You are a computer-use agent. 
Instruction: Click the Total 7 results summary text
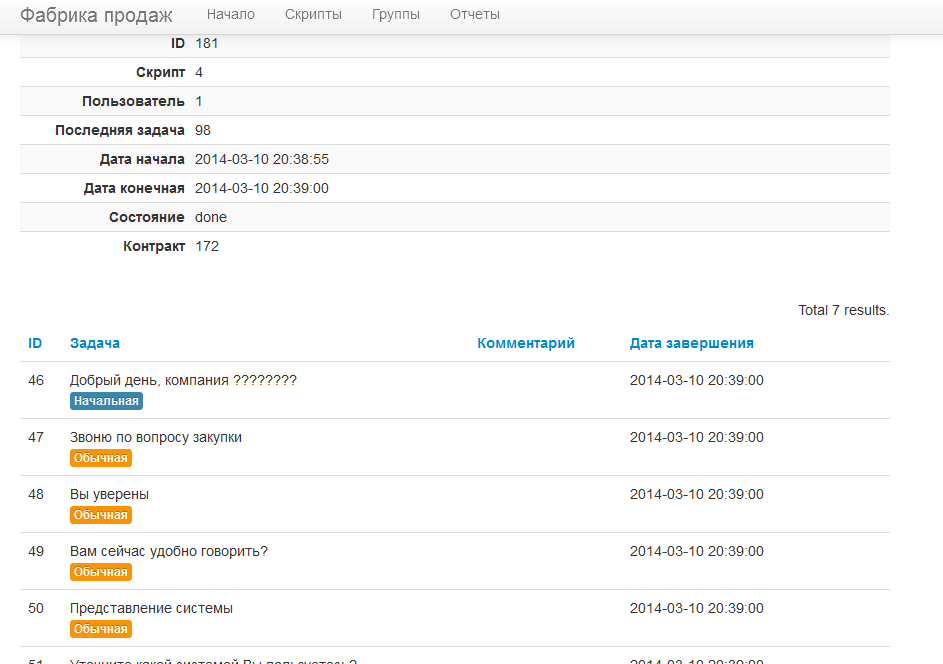click(844, 310)
